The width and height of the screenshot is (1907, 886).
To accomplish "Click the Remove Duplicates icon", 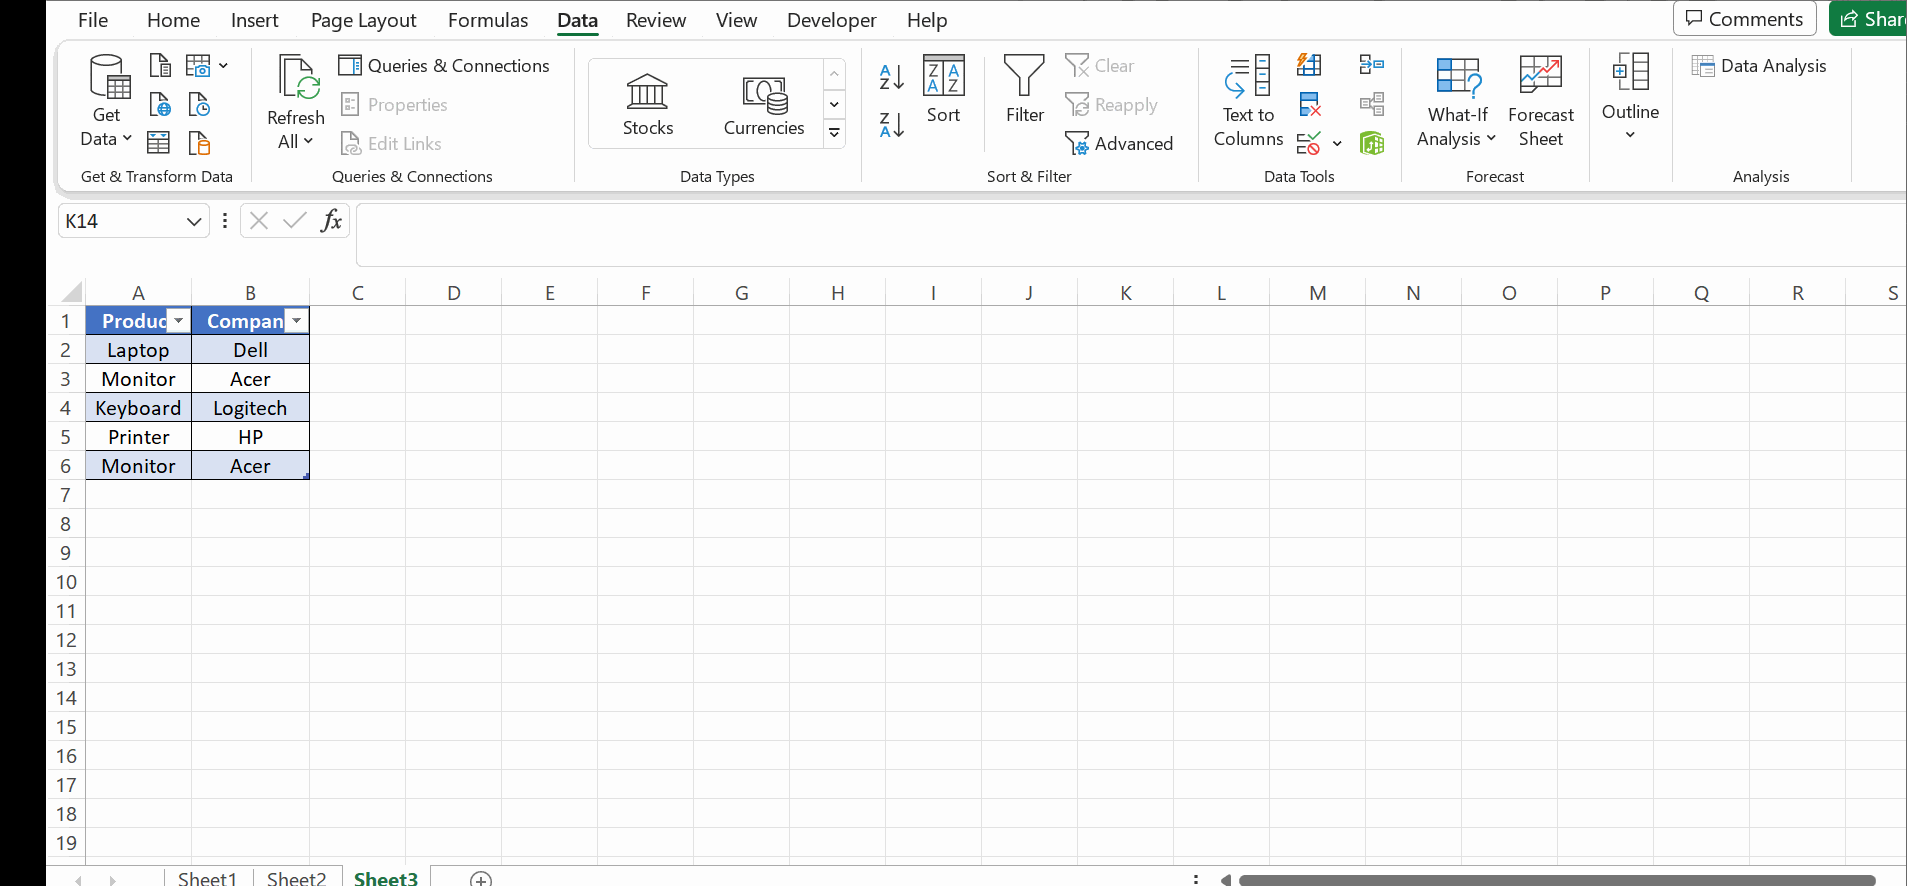I will (1309, 105).
